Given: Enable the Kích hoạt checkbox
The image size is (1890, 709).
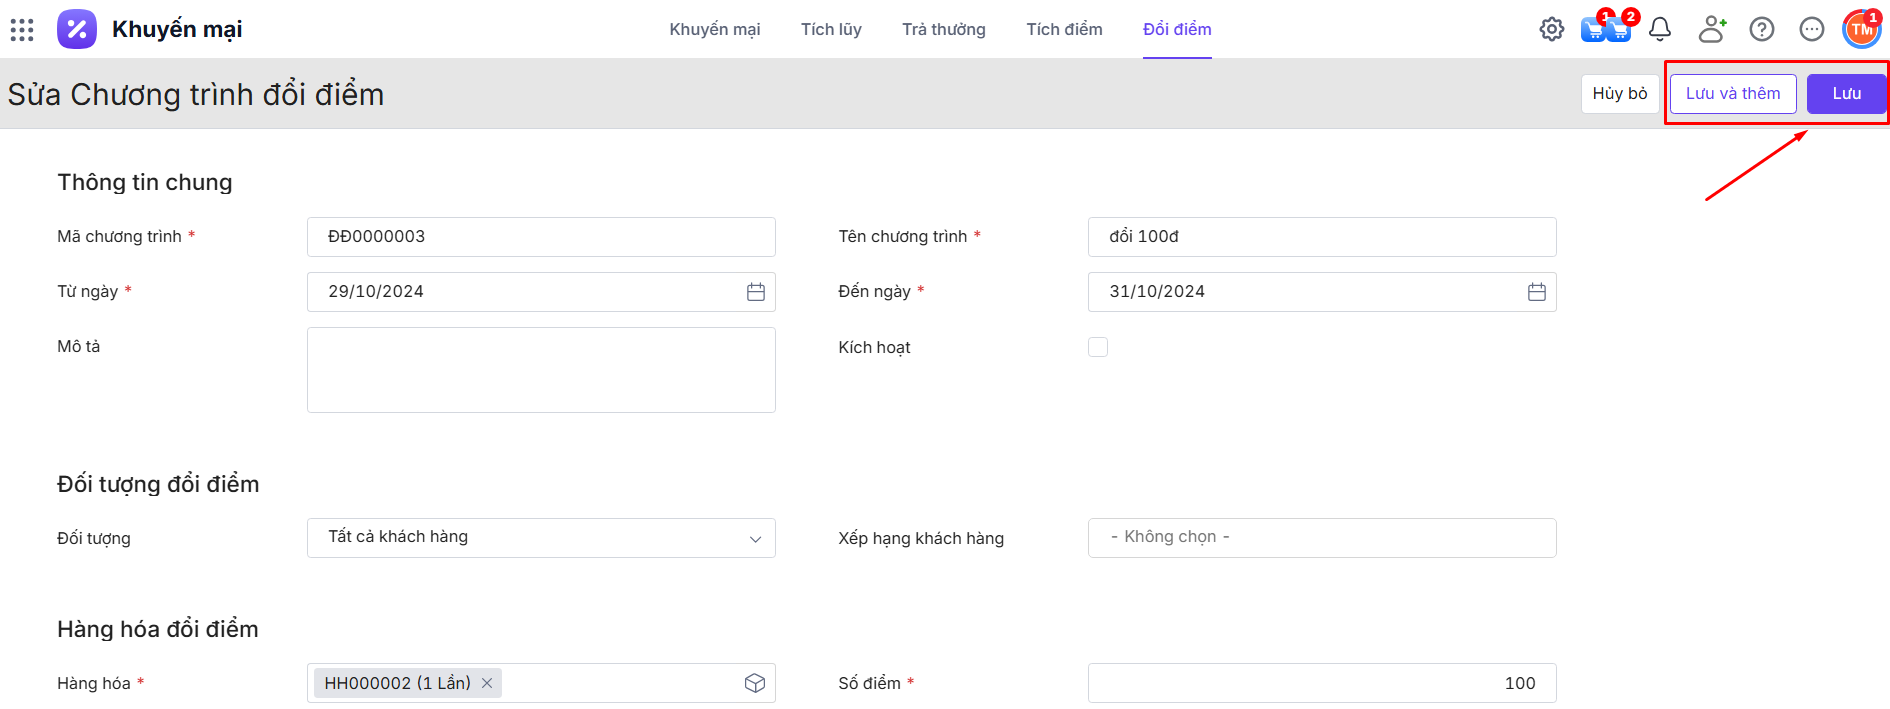Looking at the screenshot, I should pos(1098,347).
